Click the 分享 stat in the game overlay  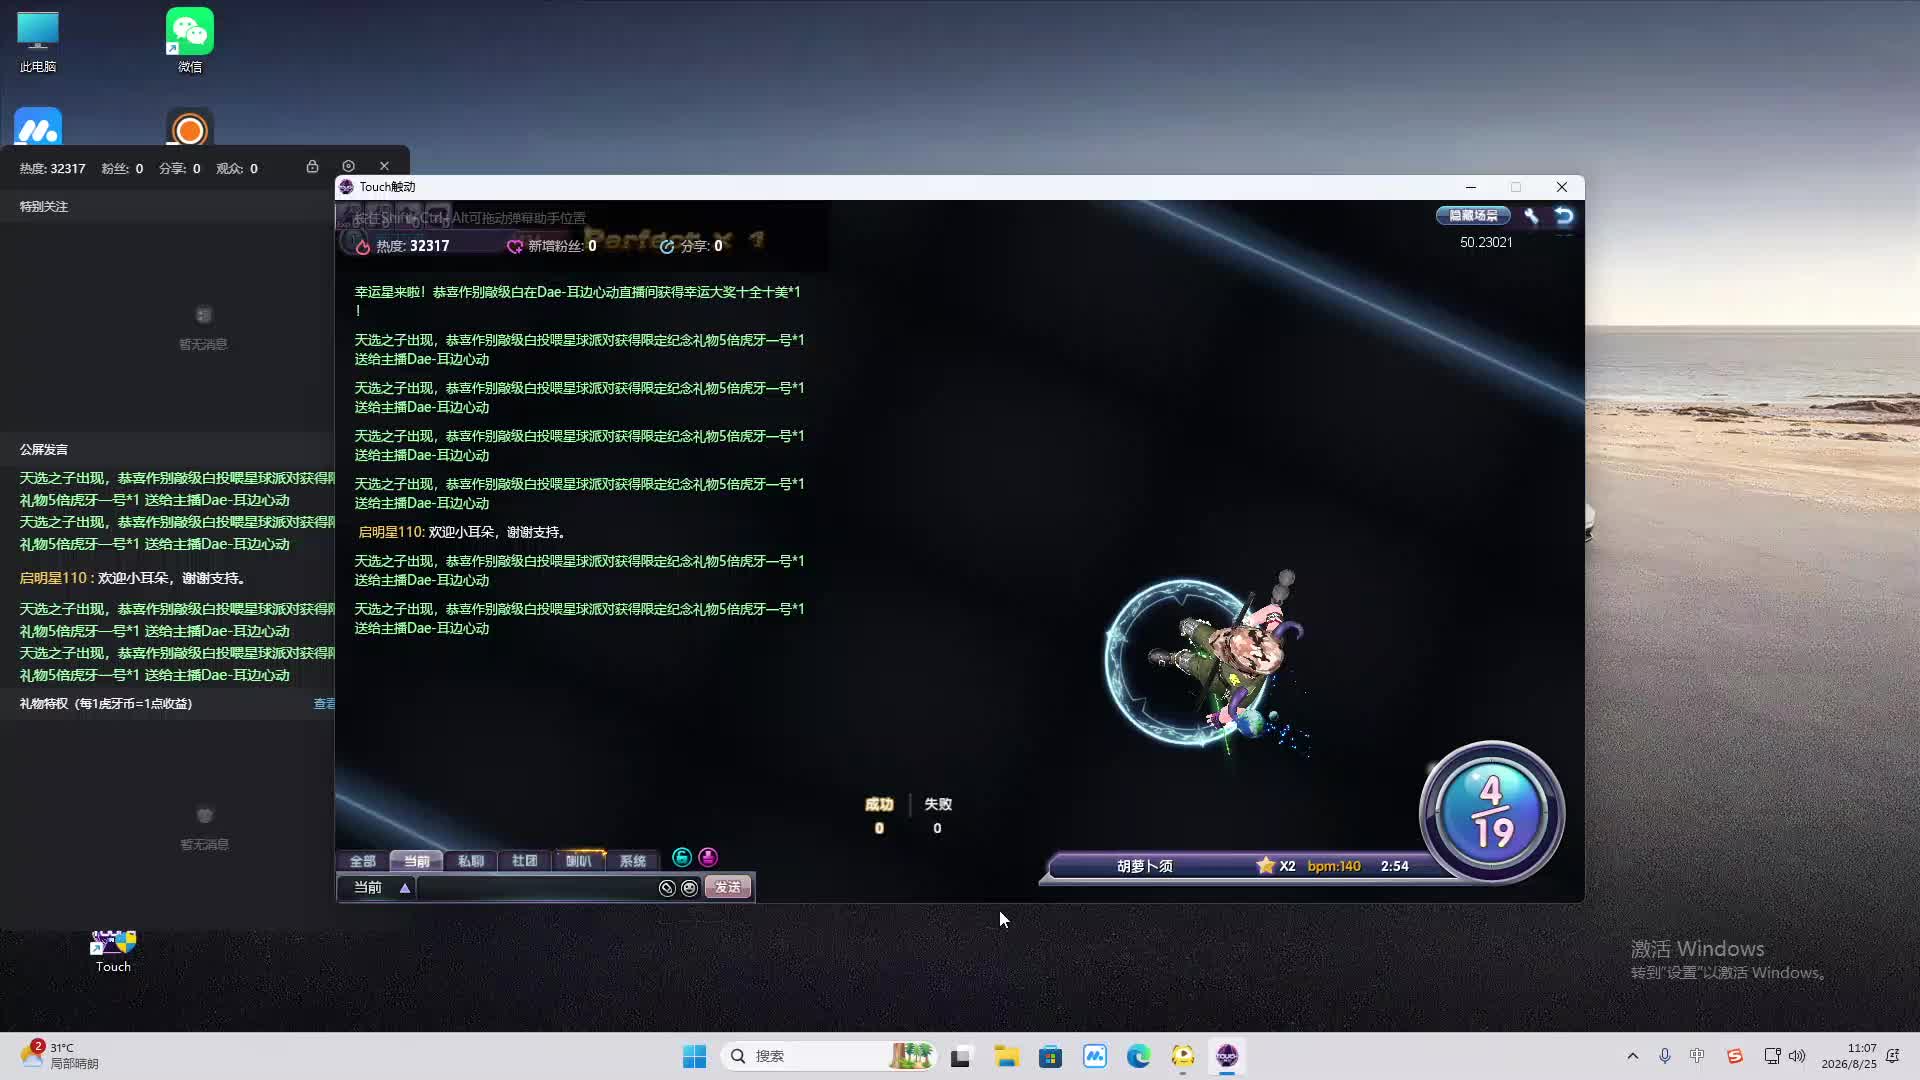(691, 246)
